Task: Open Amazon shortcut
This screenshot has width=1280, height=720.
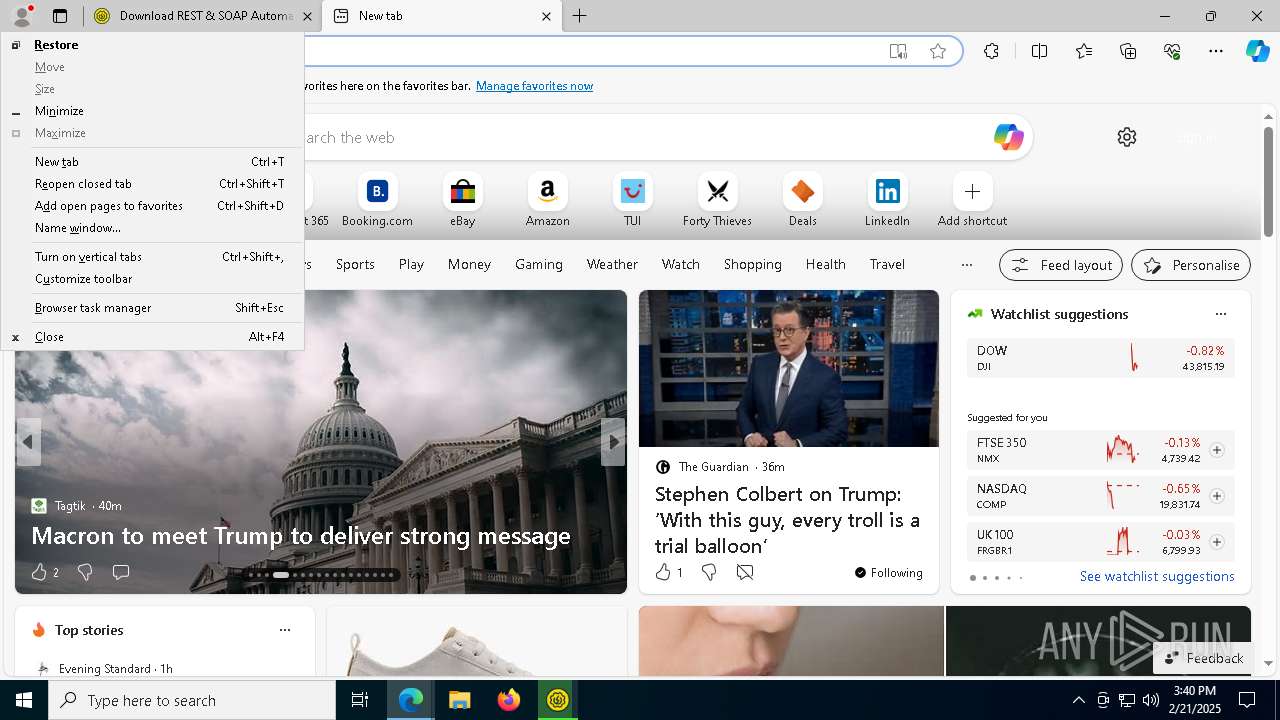Action: click(547, 201)
